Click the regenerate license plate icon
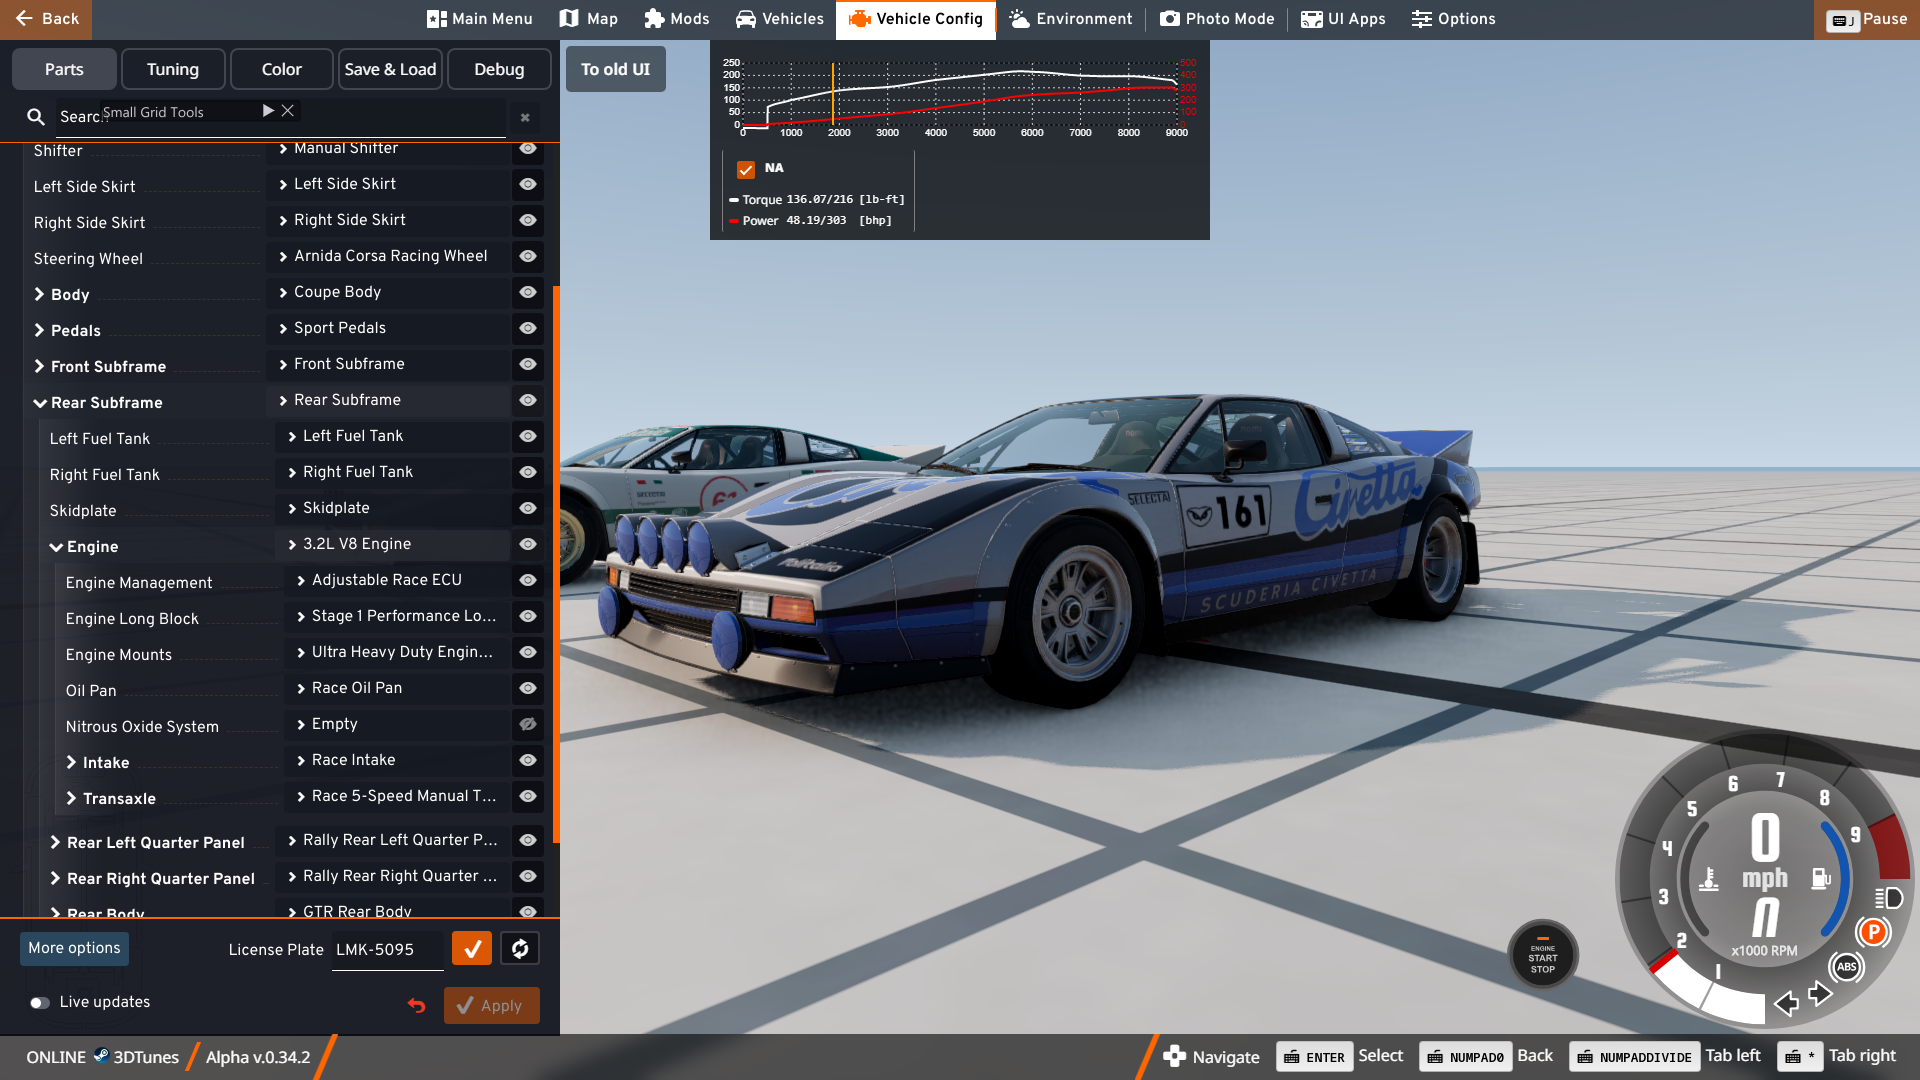The height and width of the screenshot is (1080, 1920). (520, 948)
